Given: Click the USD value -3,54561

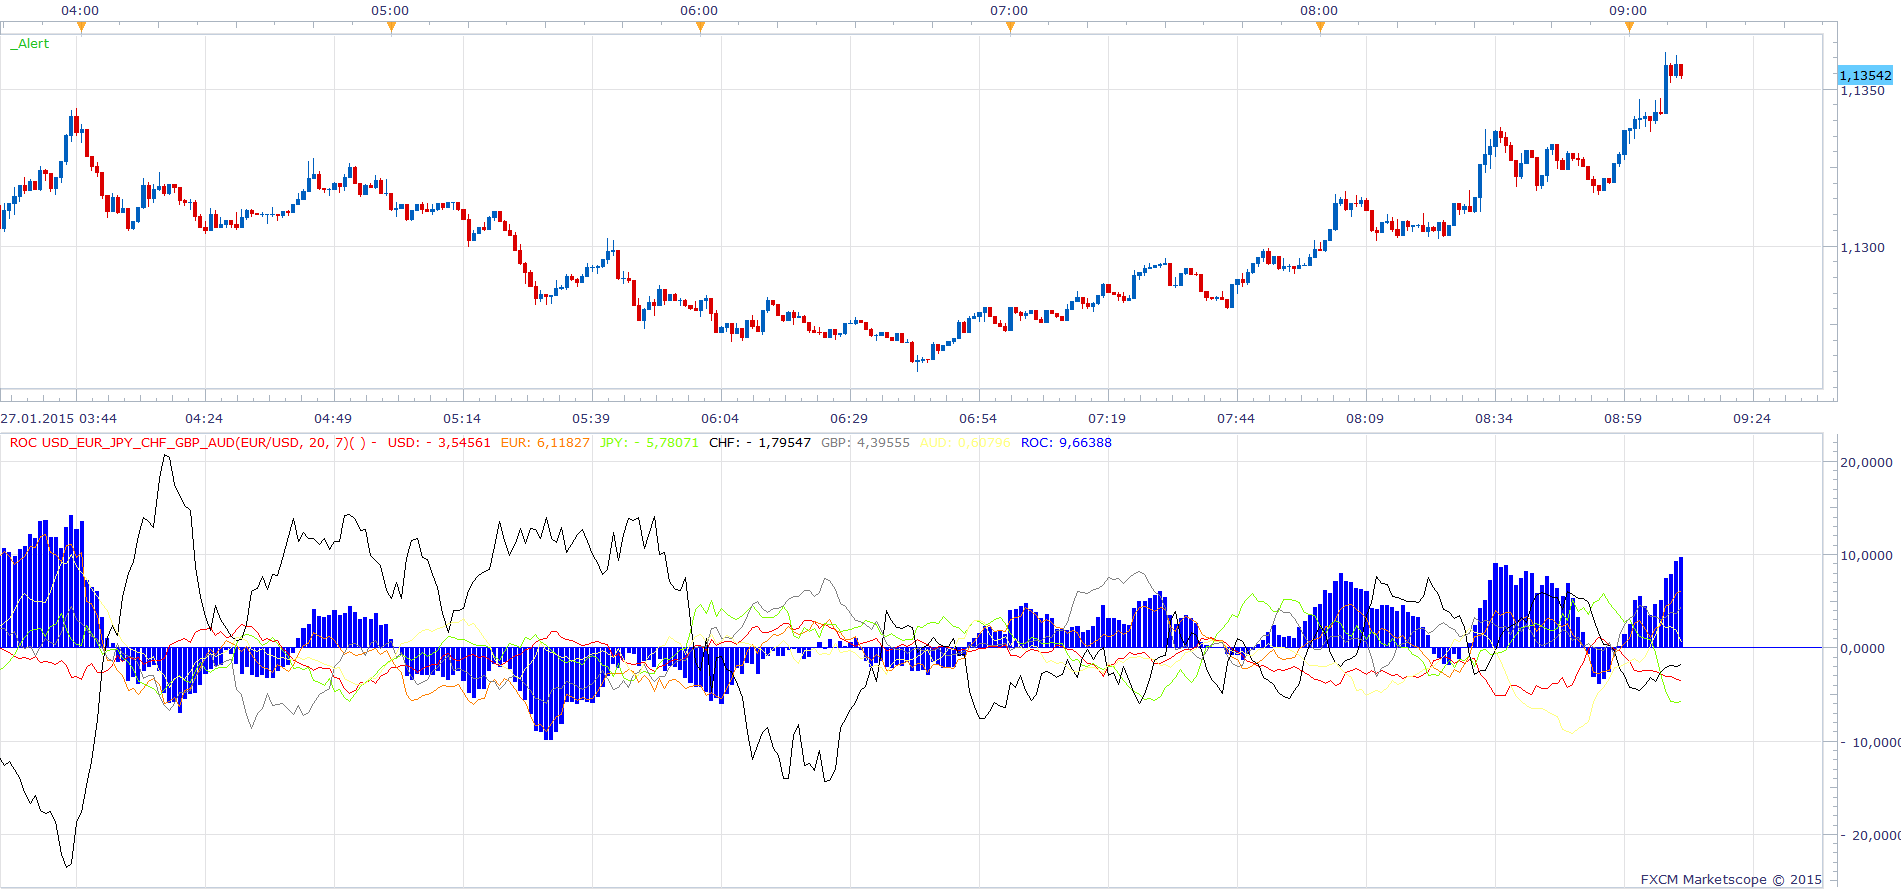Looking at the screenshot, I should click(439, 443).
